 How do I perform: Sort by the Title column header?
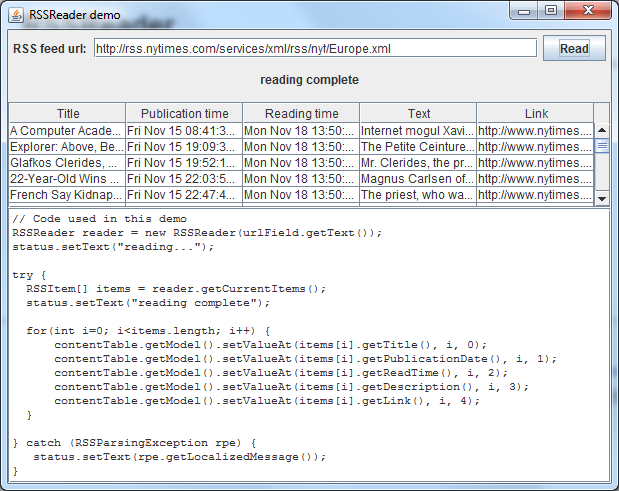click(x=67, y=113)
